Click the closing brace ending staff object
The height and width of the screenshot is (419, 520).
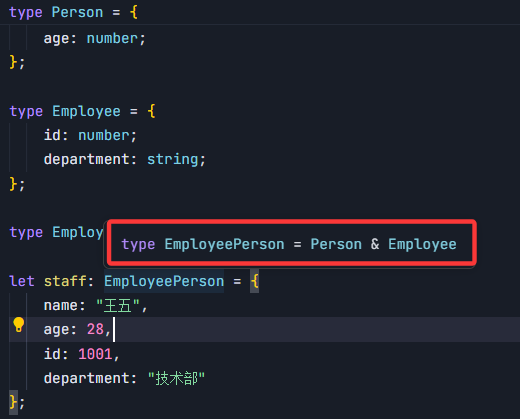13,402
